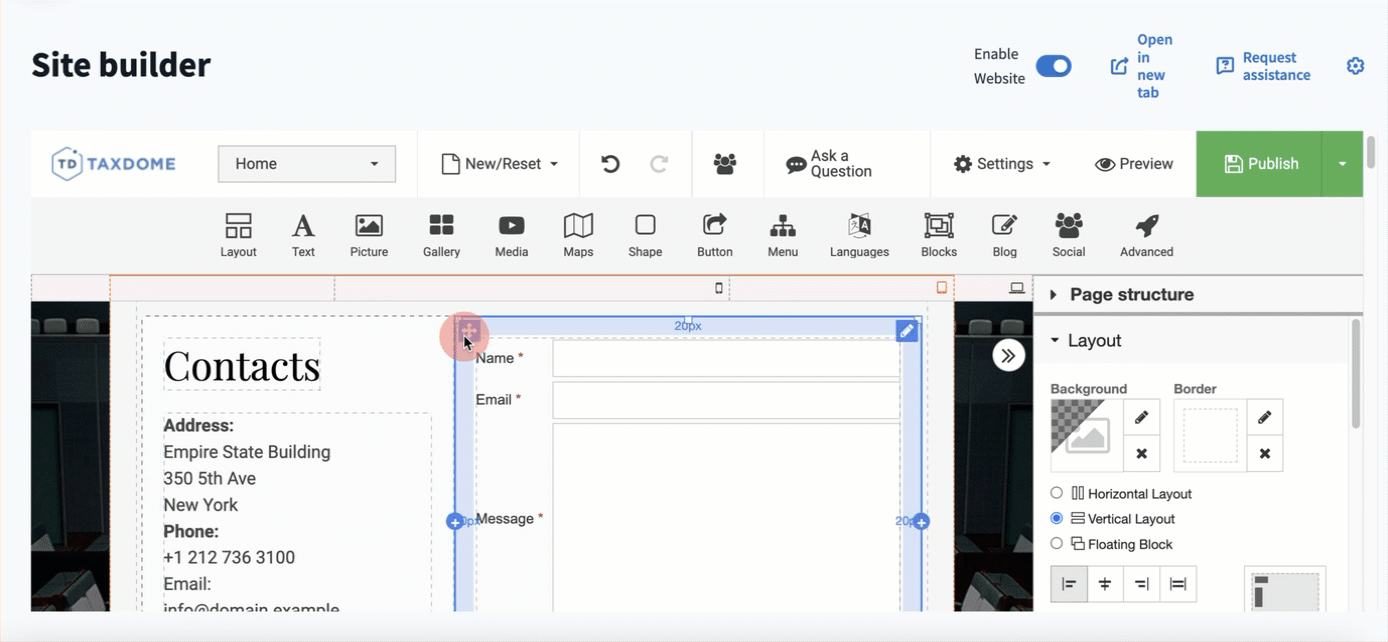
Task: Choose the Shape tool
Action: tap(645, 235)
